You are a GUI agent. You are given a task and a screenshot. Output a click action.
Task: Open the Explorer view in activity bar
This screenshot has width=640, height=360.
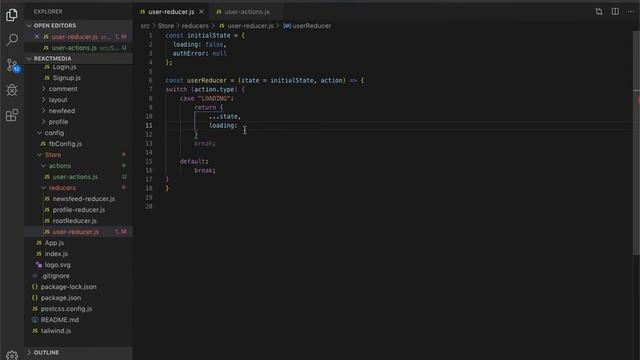12,15
